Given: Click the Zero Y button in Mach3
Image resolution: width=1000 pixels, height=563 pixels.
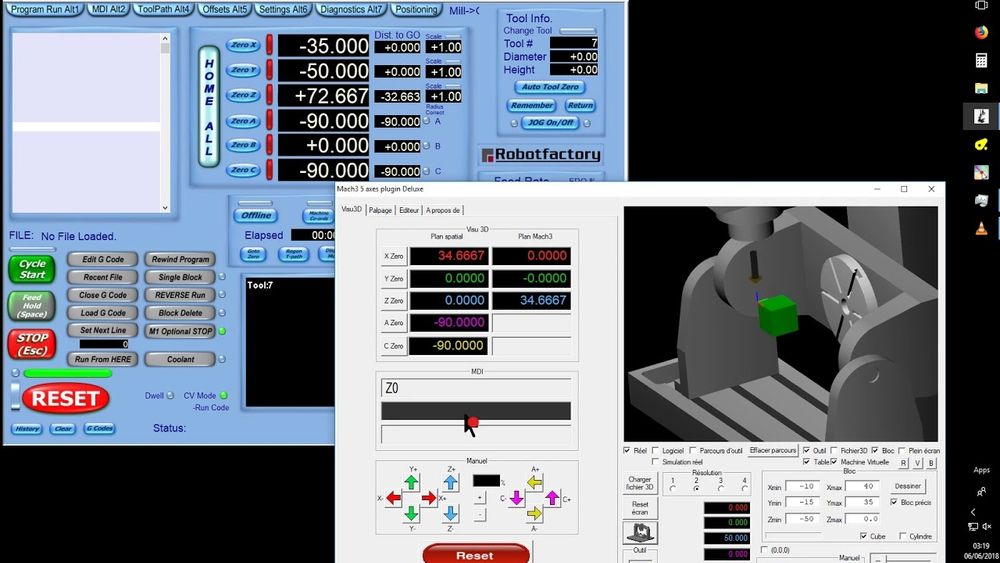Looking at the screenshot, I should click(x=244, y=70).
